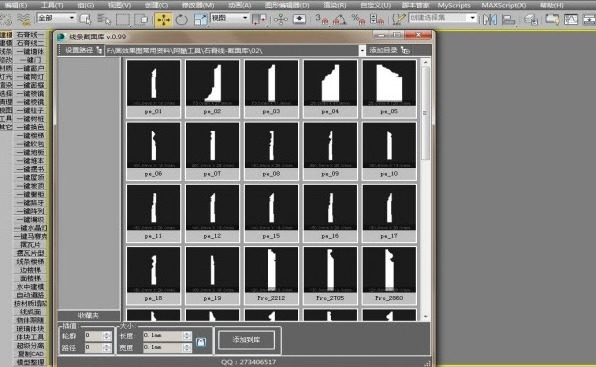Open the 视图(V) menu
596x367 pixels.
point(119,5)
